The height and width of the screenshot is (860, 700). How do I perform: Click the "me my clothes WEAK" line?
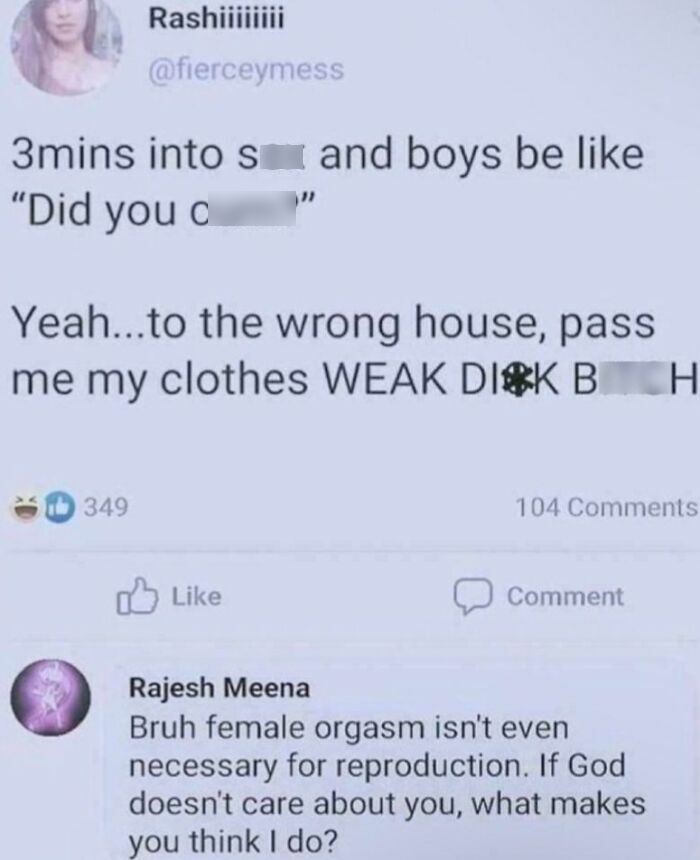(354, 380)
